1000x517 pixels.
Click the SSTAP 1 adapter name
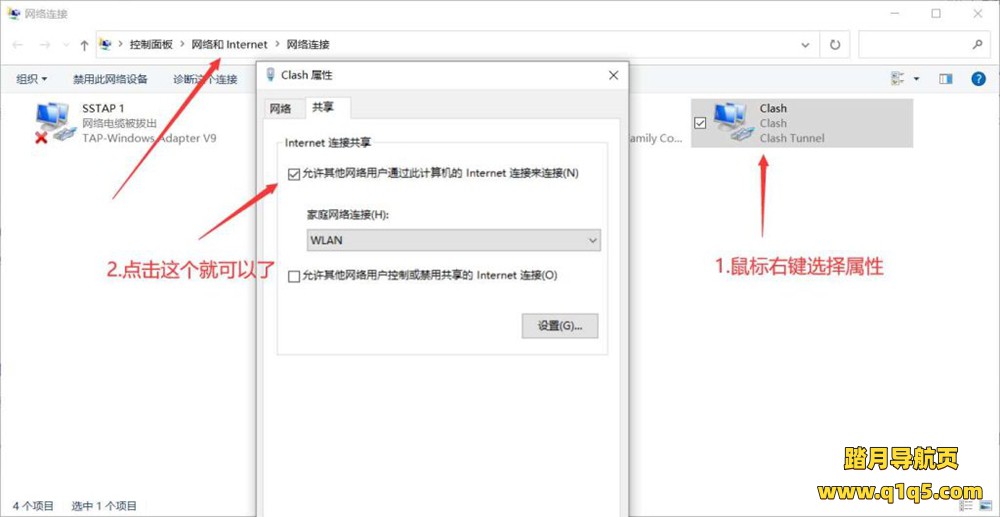[x=103, y=108]
